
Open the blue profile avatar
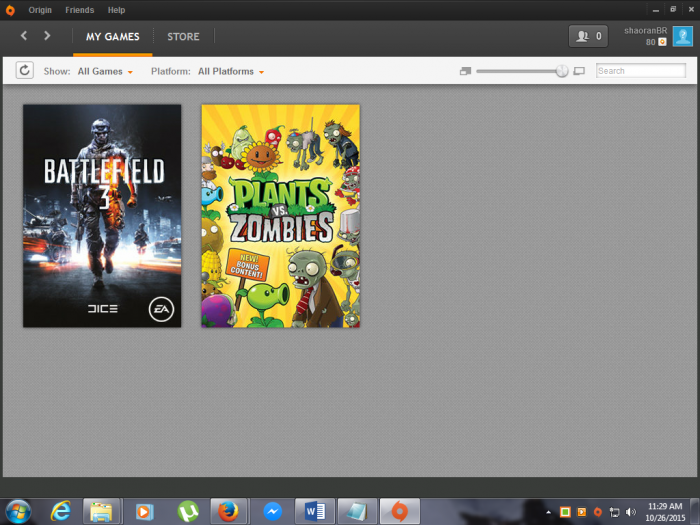tap(683, 36)
